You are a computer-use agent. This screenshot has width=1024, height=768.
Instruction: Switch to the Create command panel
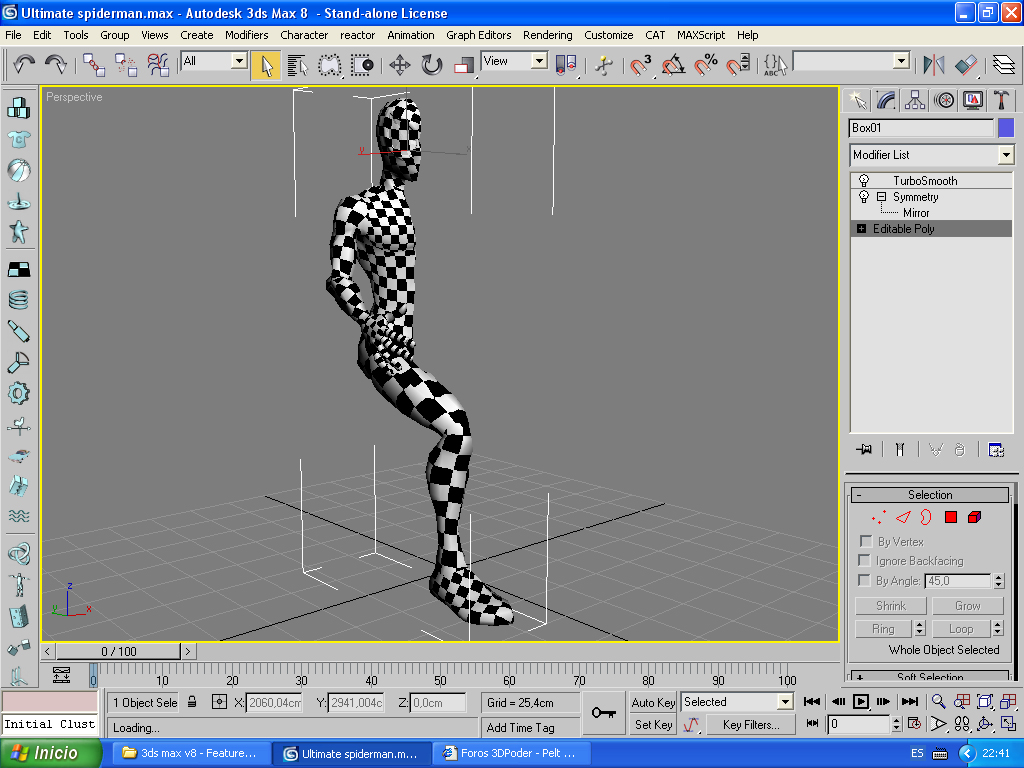(857, 100)
